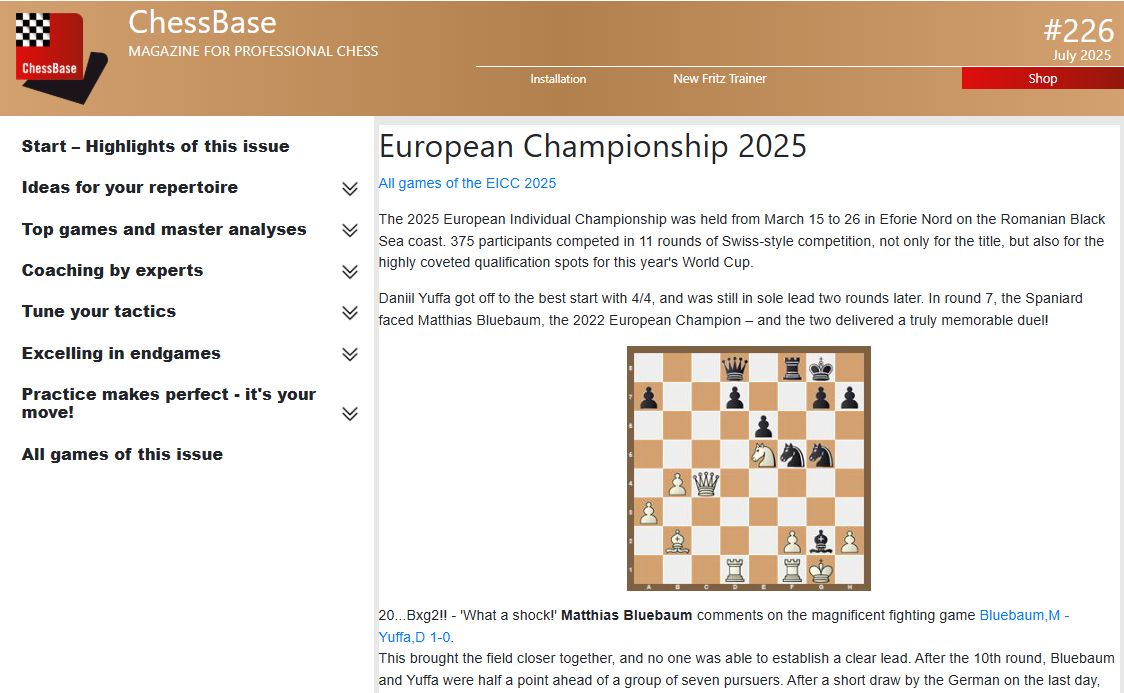Expand the Ideas for your repertoire section
The image size is (1124, 693).
point(349,189)
